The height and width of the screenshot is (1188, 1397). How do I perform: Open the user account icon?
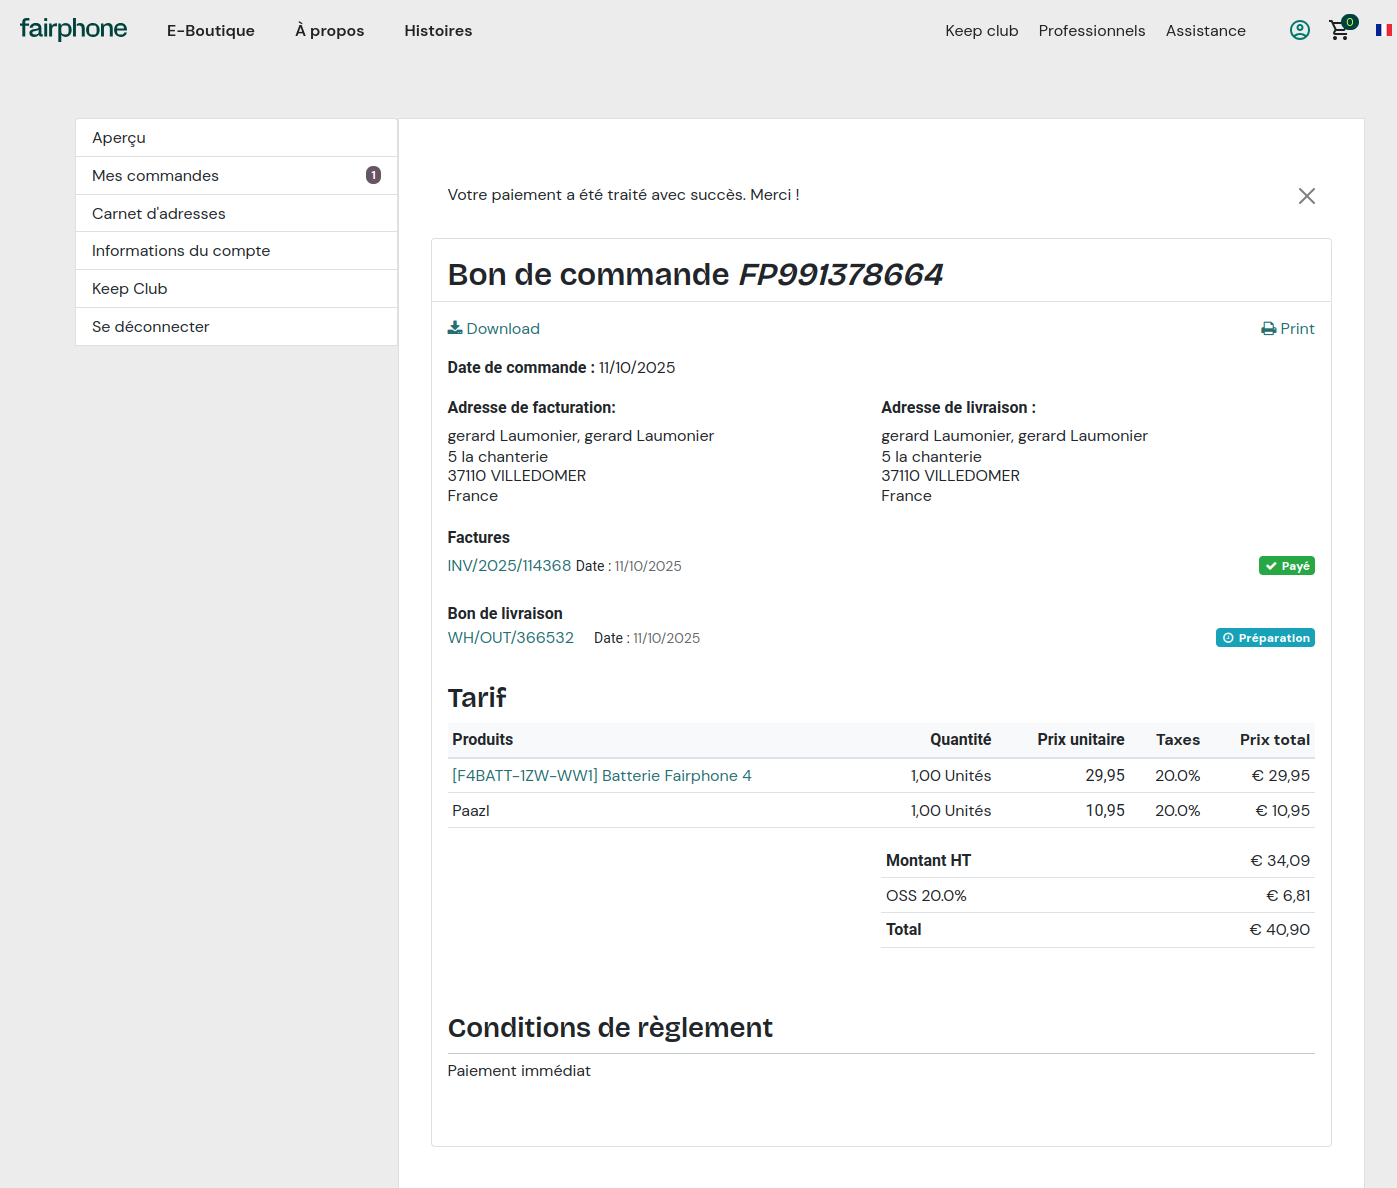tap(1299, 30)
